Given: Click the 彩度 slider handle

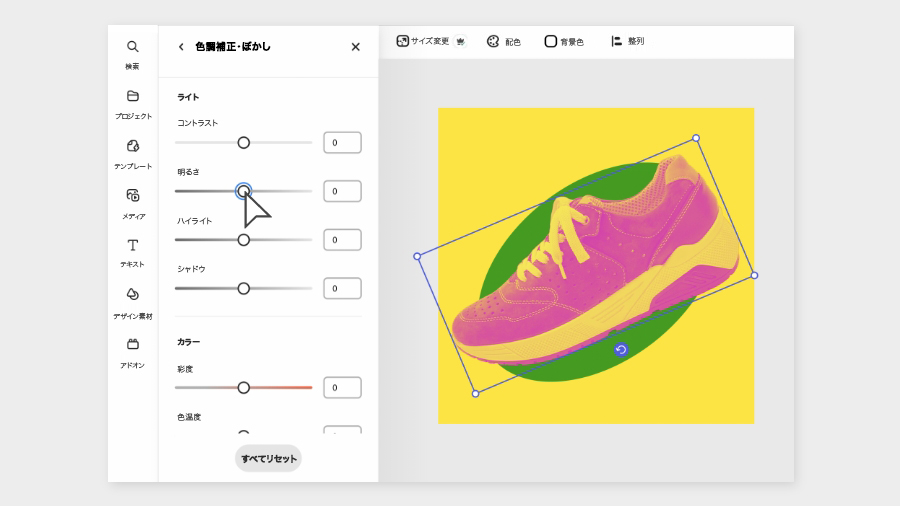Looking at the screenshot, I should point(243,387).
